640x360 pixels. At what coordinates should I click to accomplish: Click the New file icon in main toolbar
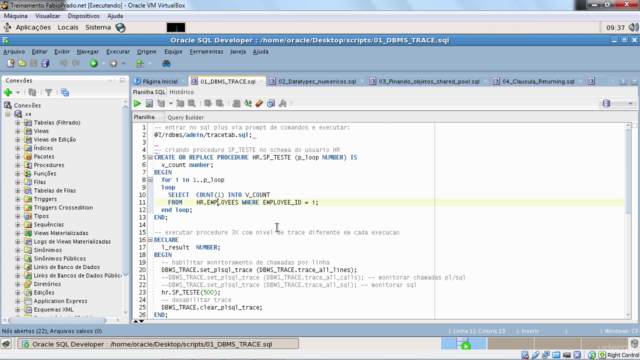(x=11, y=63)
